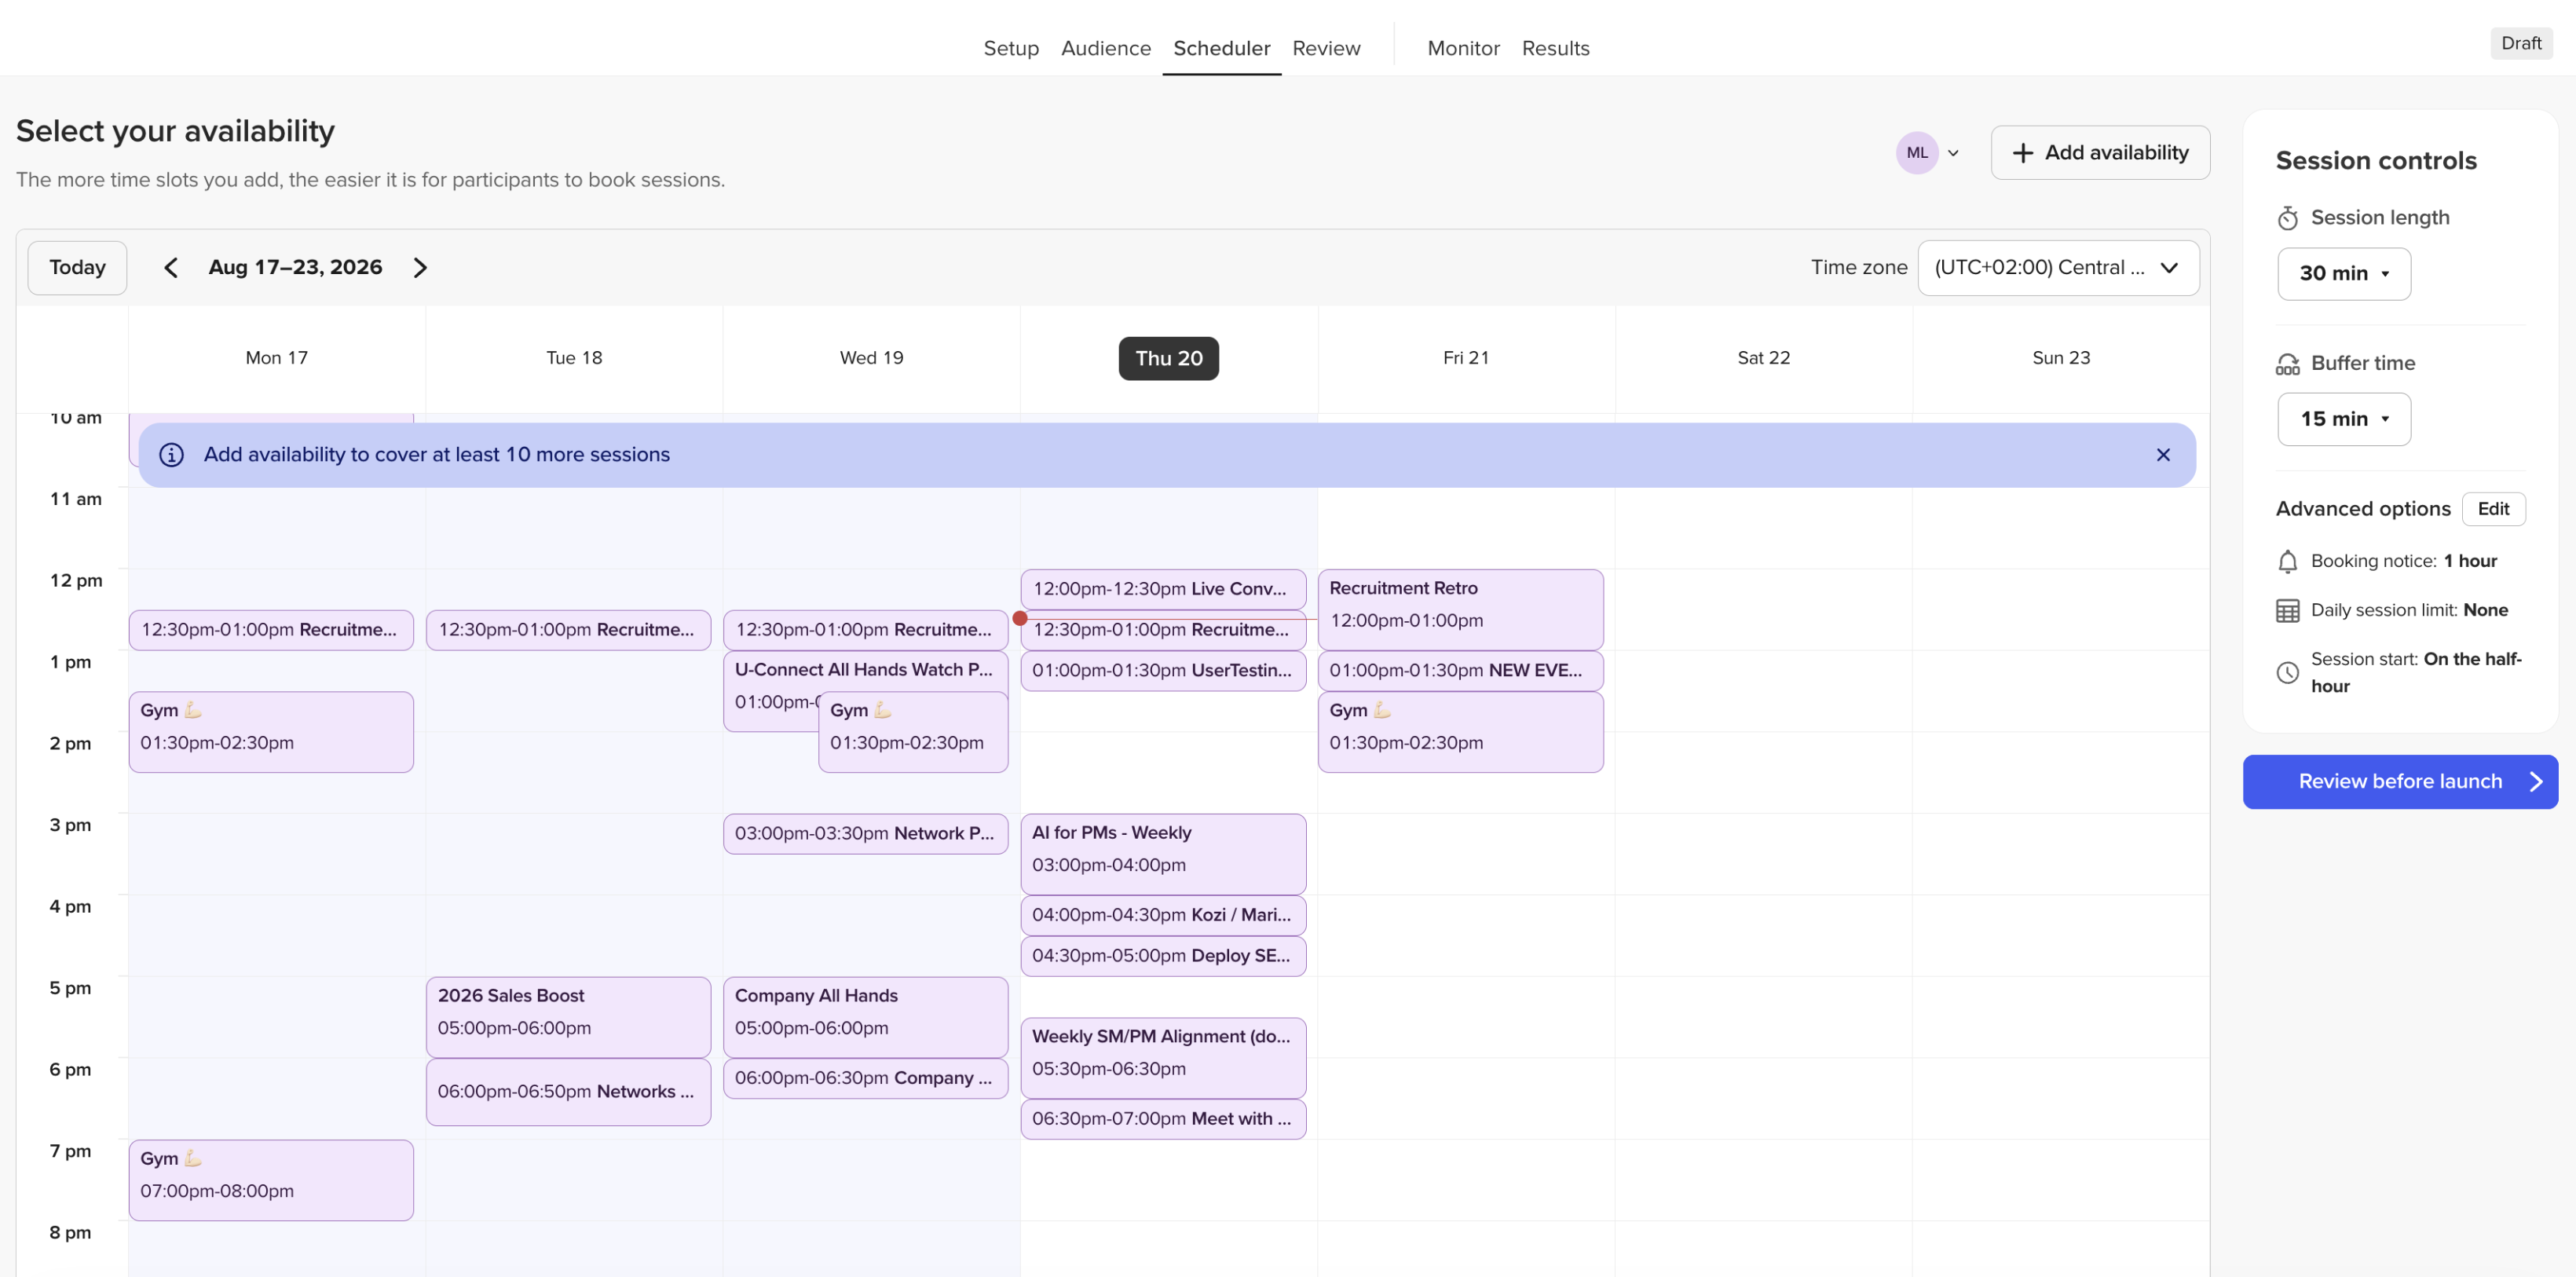
Task: Open the Session length 30 min dropdown
Action: coord(2343,273)
